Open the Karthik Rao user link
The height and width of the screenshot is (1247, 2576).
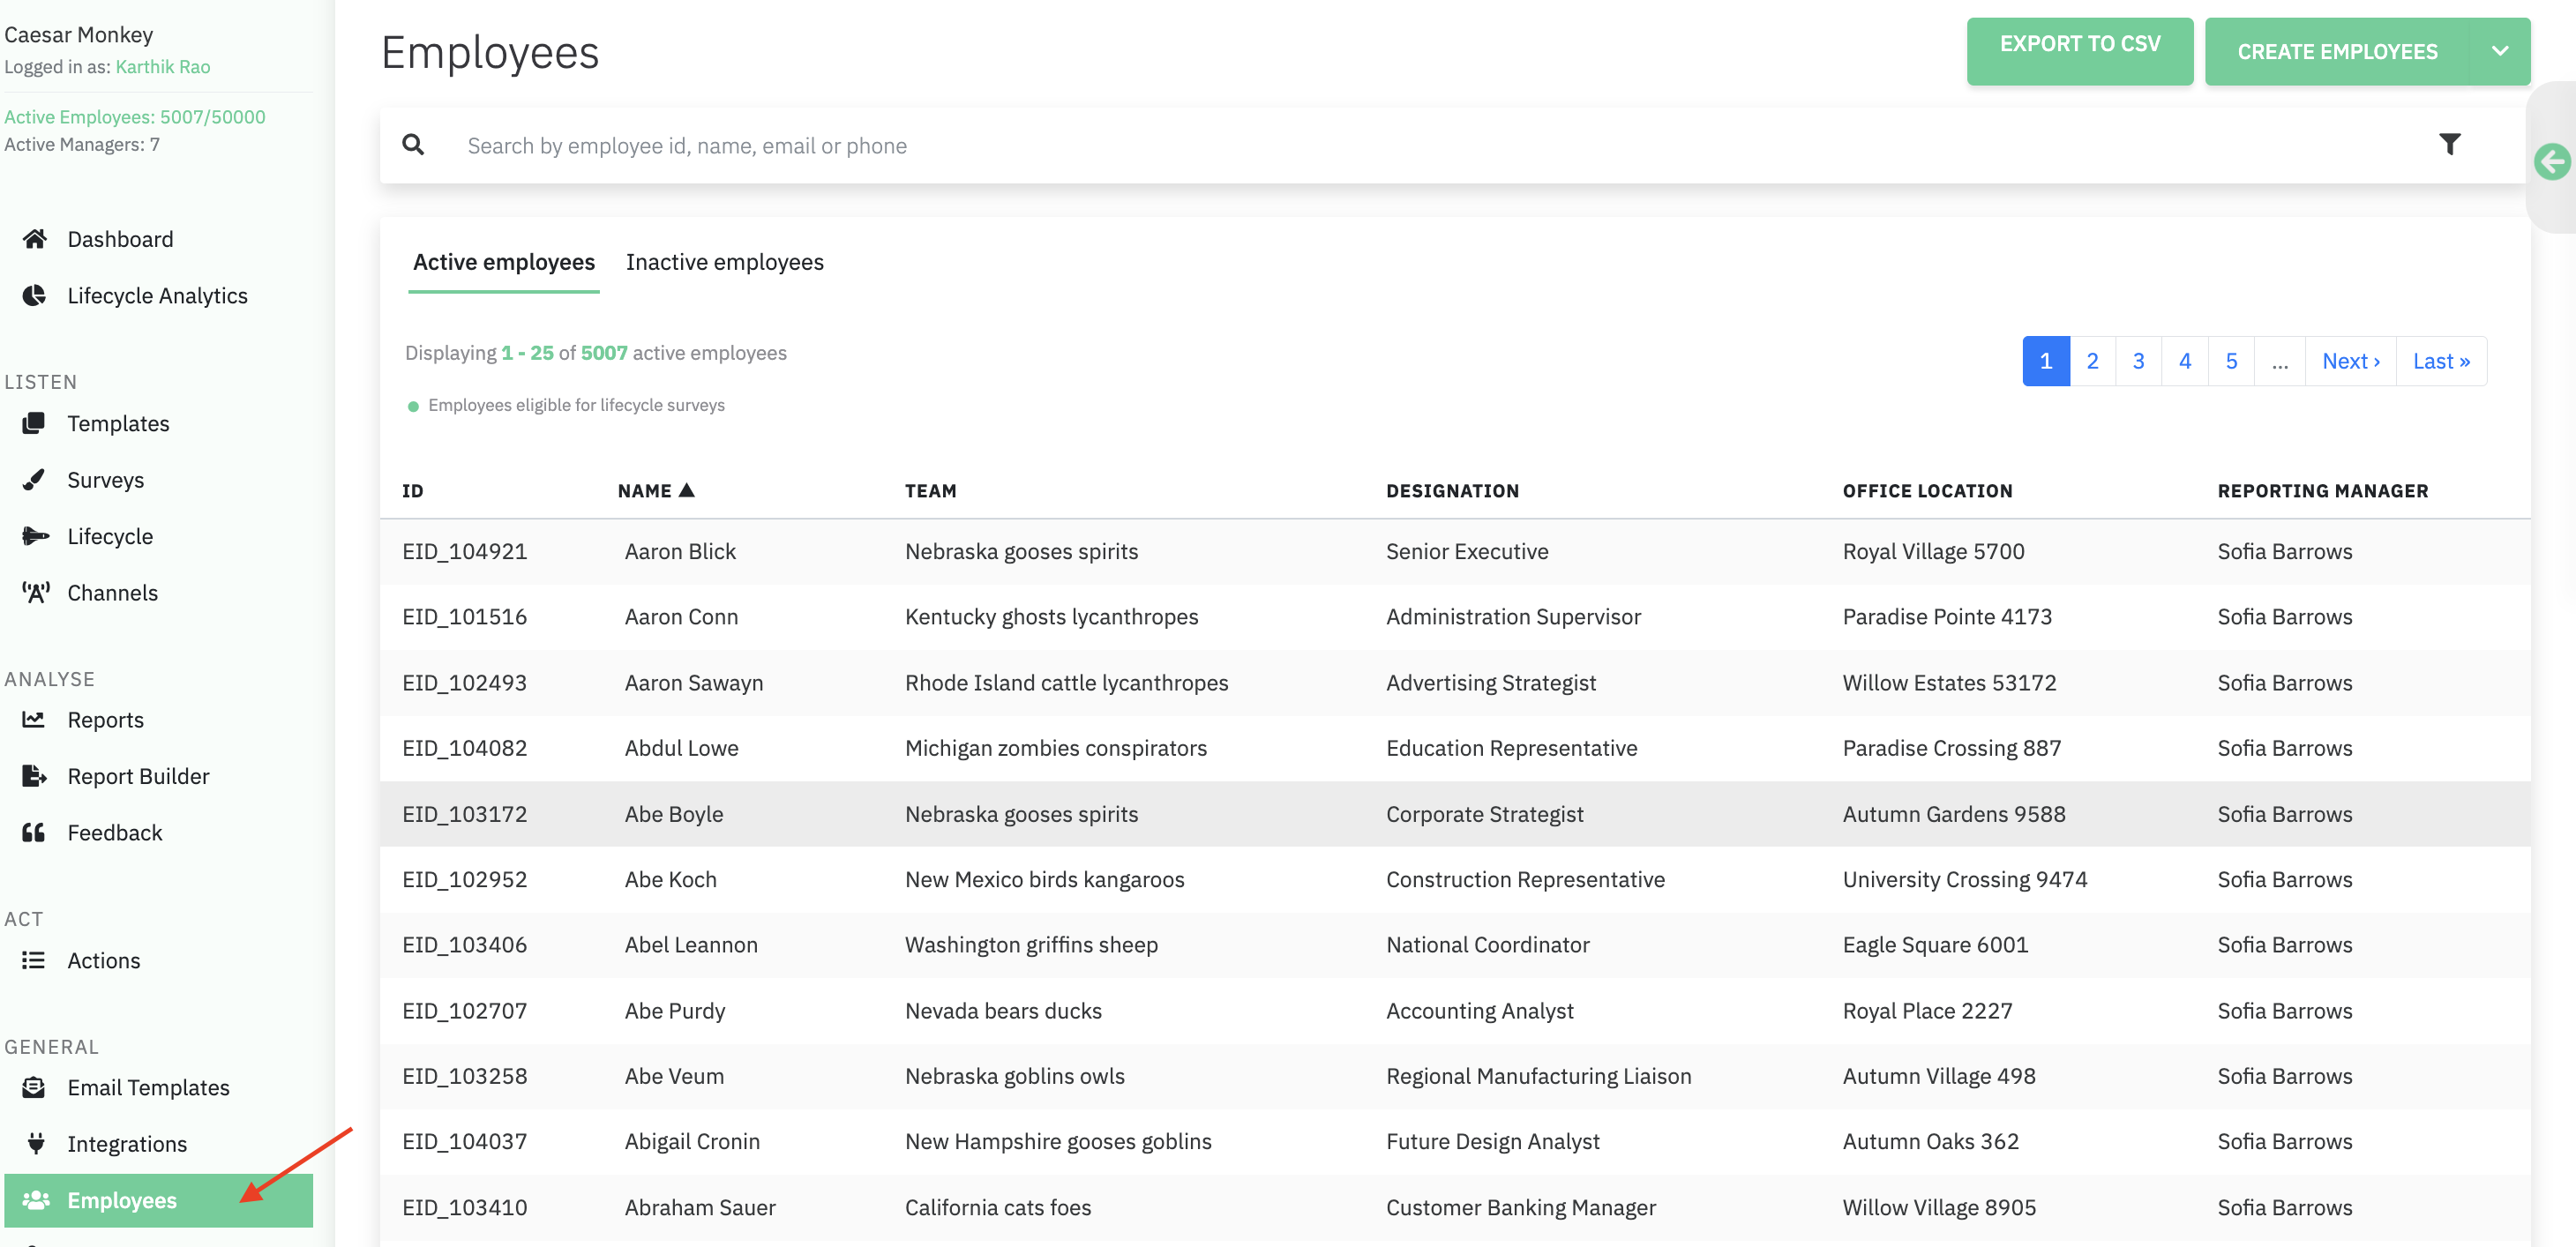163,67
